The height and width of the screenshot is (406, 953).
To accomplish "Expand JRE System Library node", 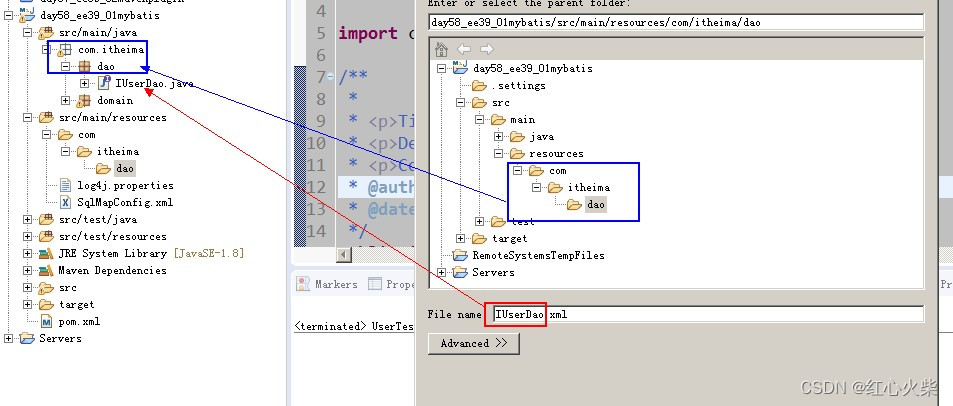I will pyautogui.click(x=27, y=253).
